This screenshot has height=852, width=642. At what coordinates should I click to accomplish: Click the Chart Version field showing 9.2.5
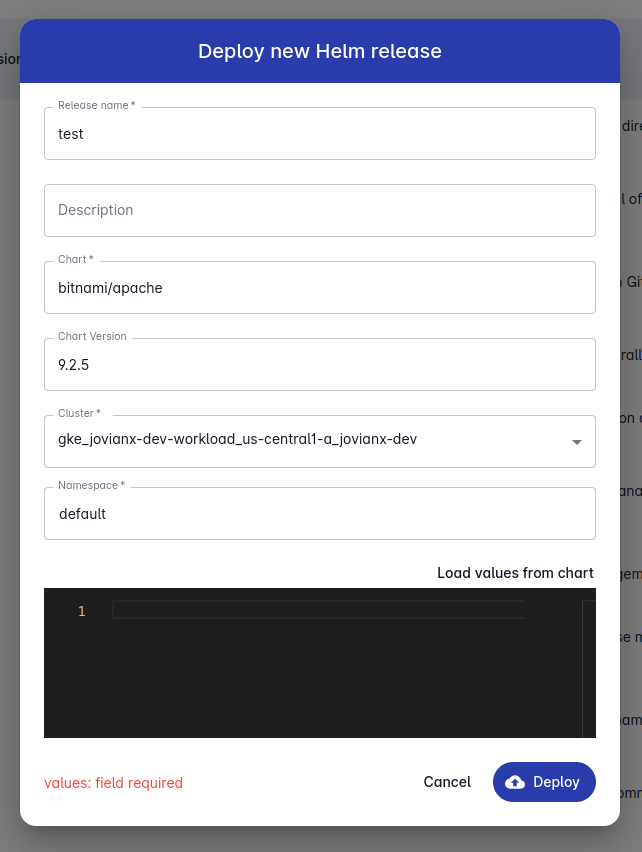(x=320, y=364)
